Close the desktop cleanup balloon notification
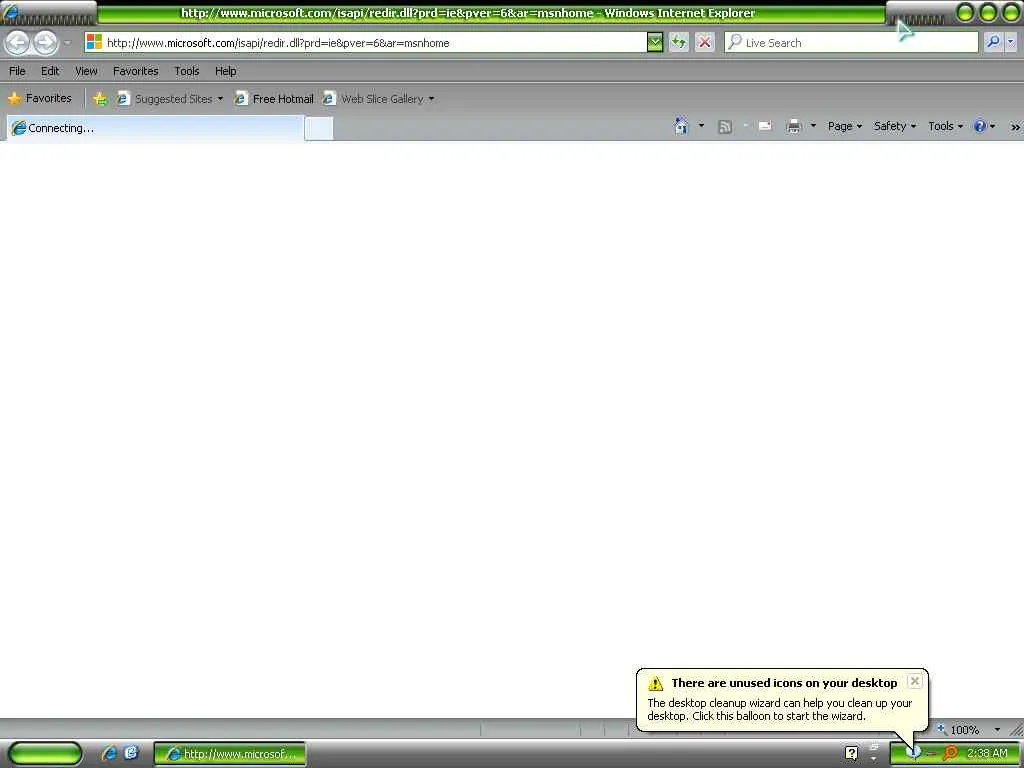The width and height of the screenshot is (1024, 768). click(915, 681)
